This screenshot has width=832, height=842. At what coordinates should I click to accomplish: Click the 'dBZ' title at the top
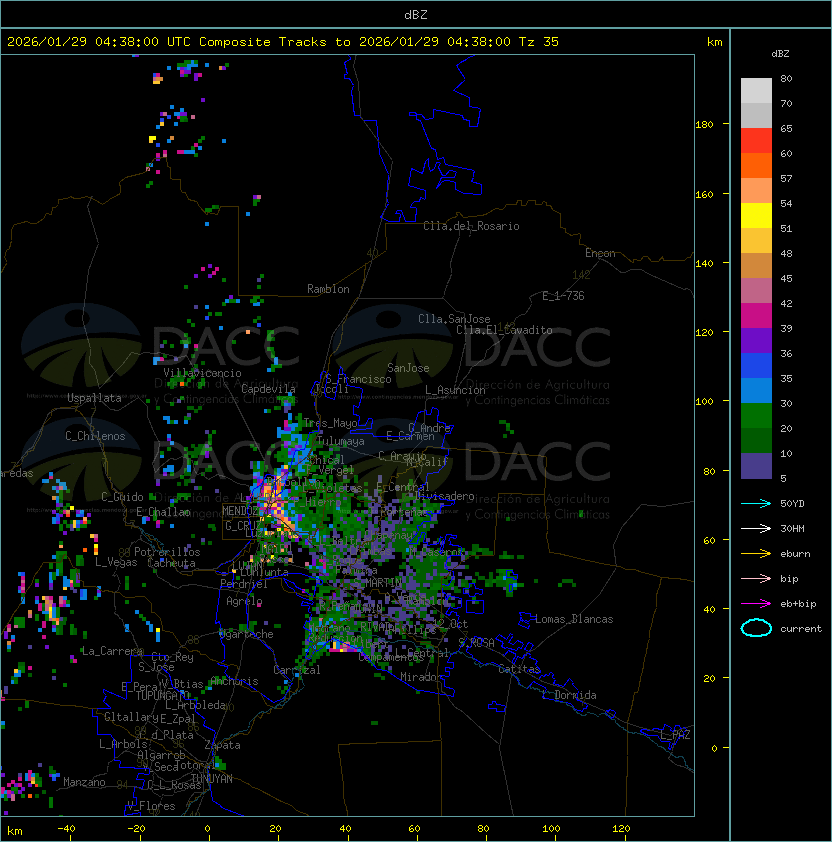416,14
